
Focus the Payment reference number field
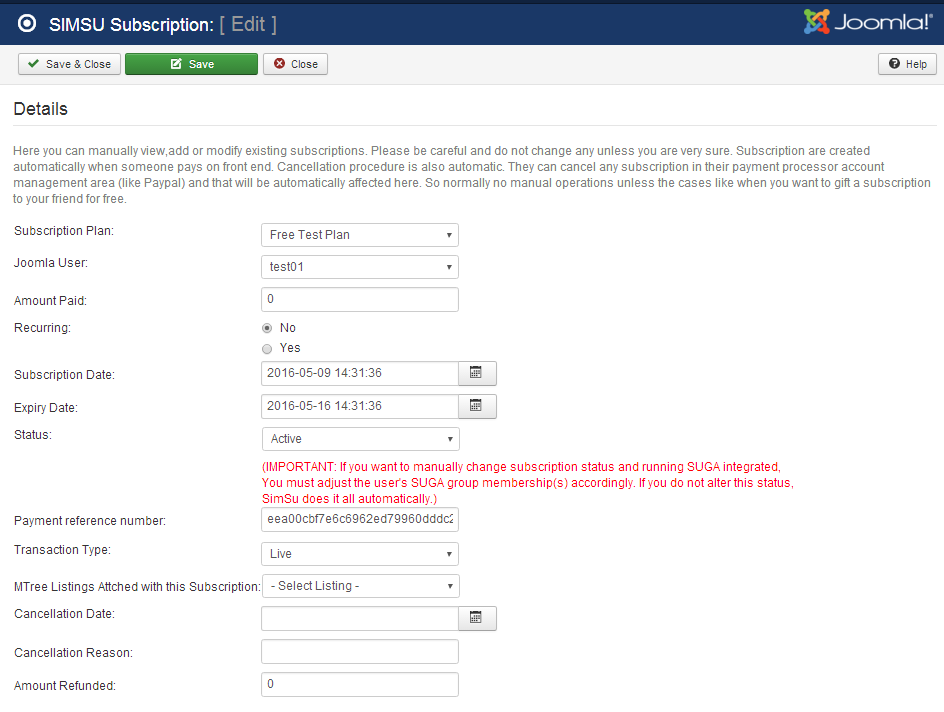pos(359,520)
